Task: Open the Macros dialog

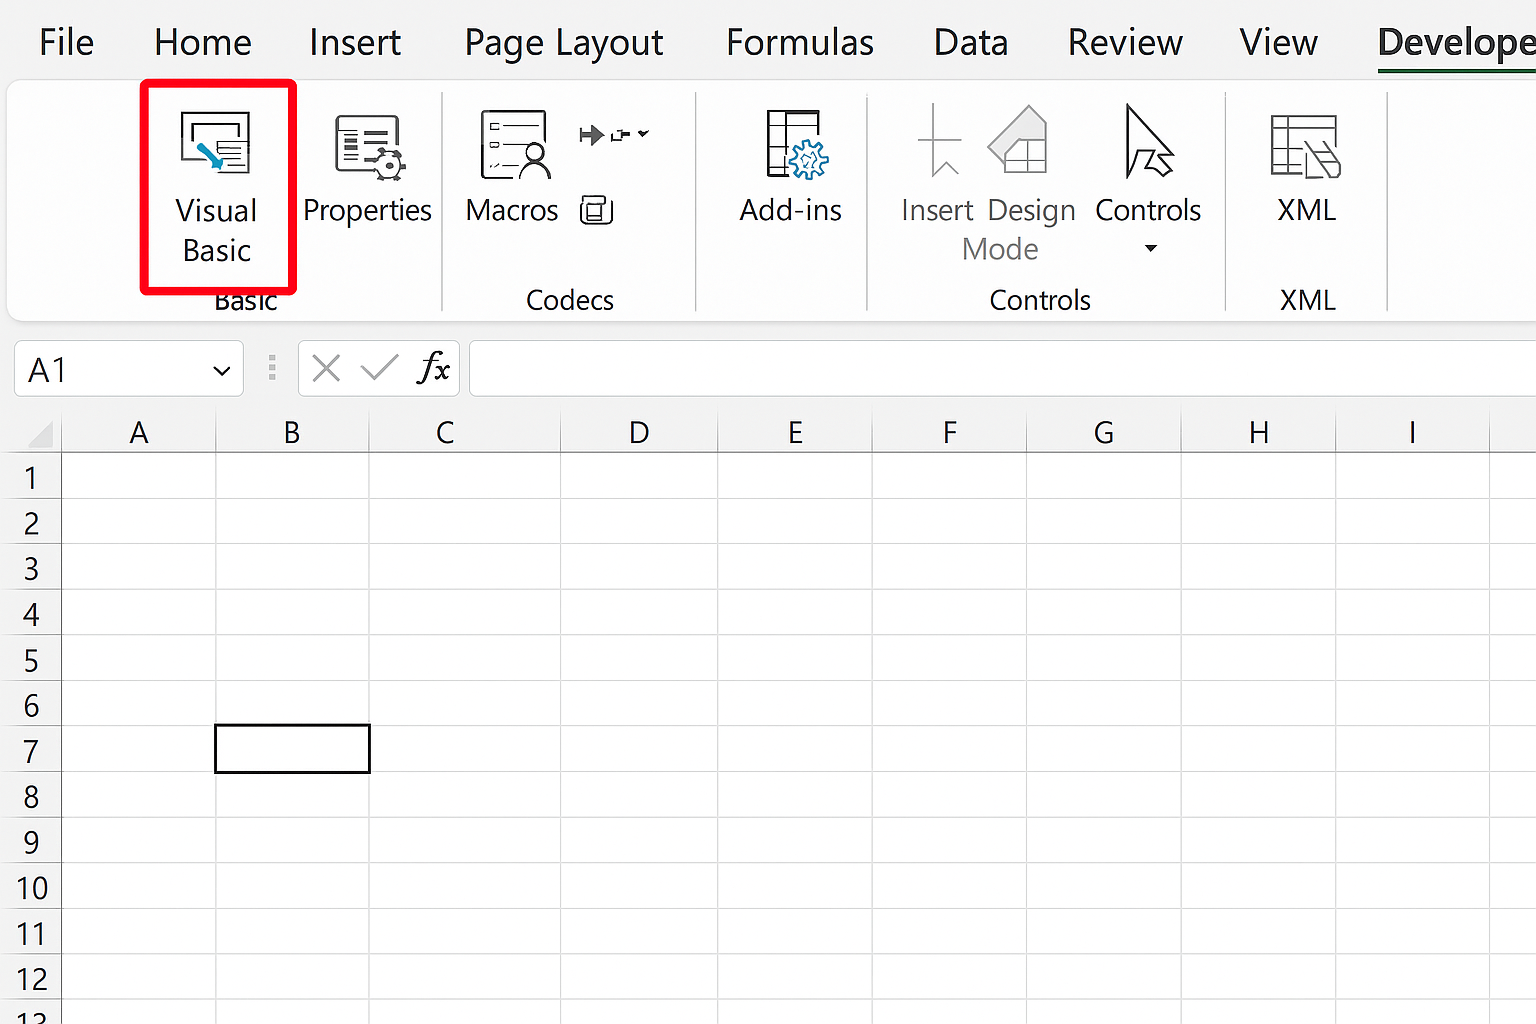Action: click(x=512, y=168)
